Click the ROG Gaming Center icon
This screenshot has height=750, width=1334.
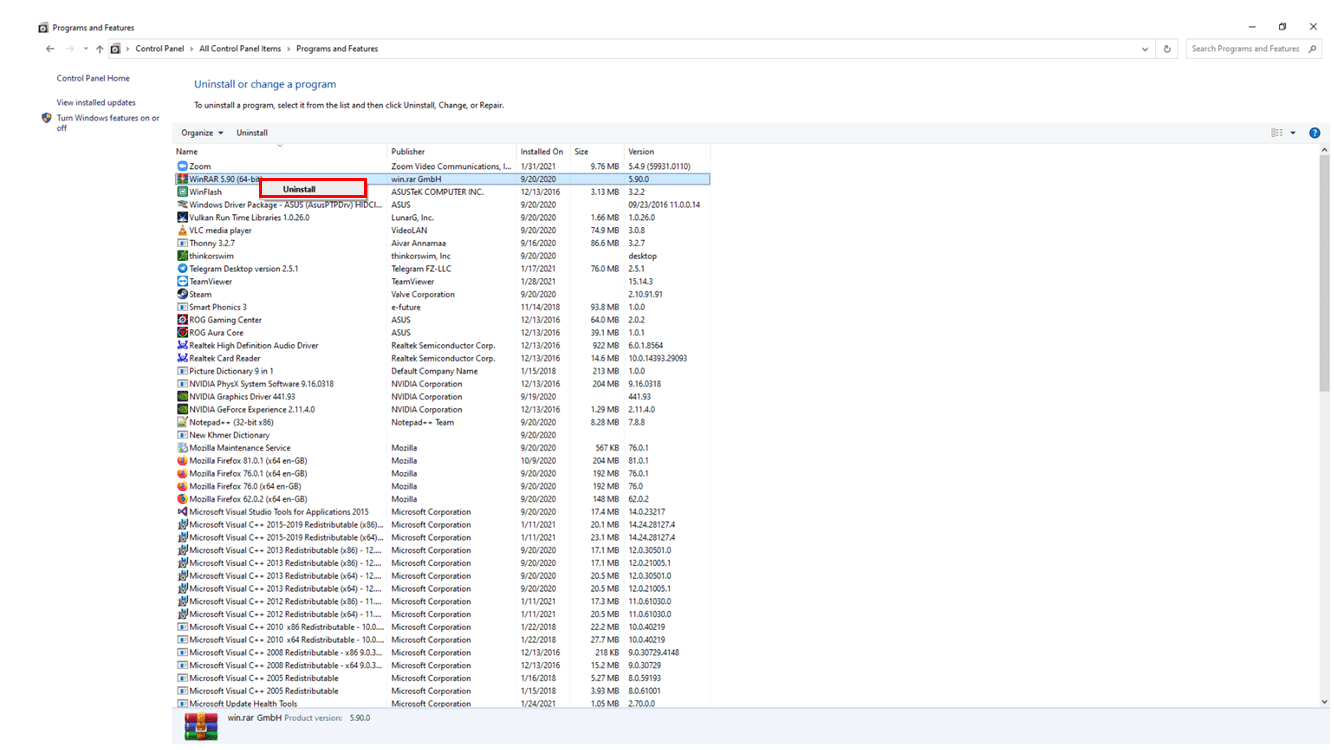182,320
